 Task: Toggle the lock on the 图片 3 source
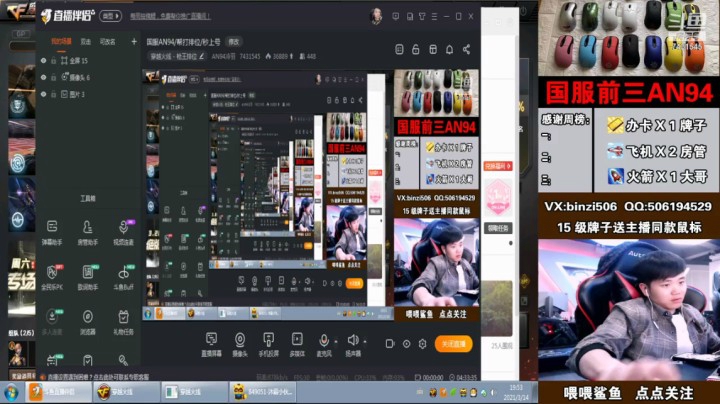[54, 94]
